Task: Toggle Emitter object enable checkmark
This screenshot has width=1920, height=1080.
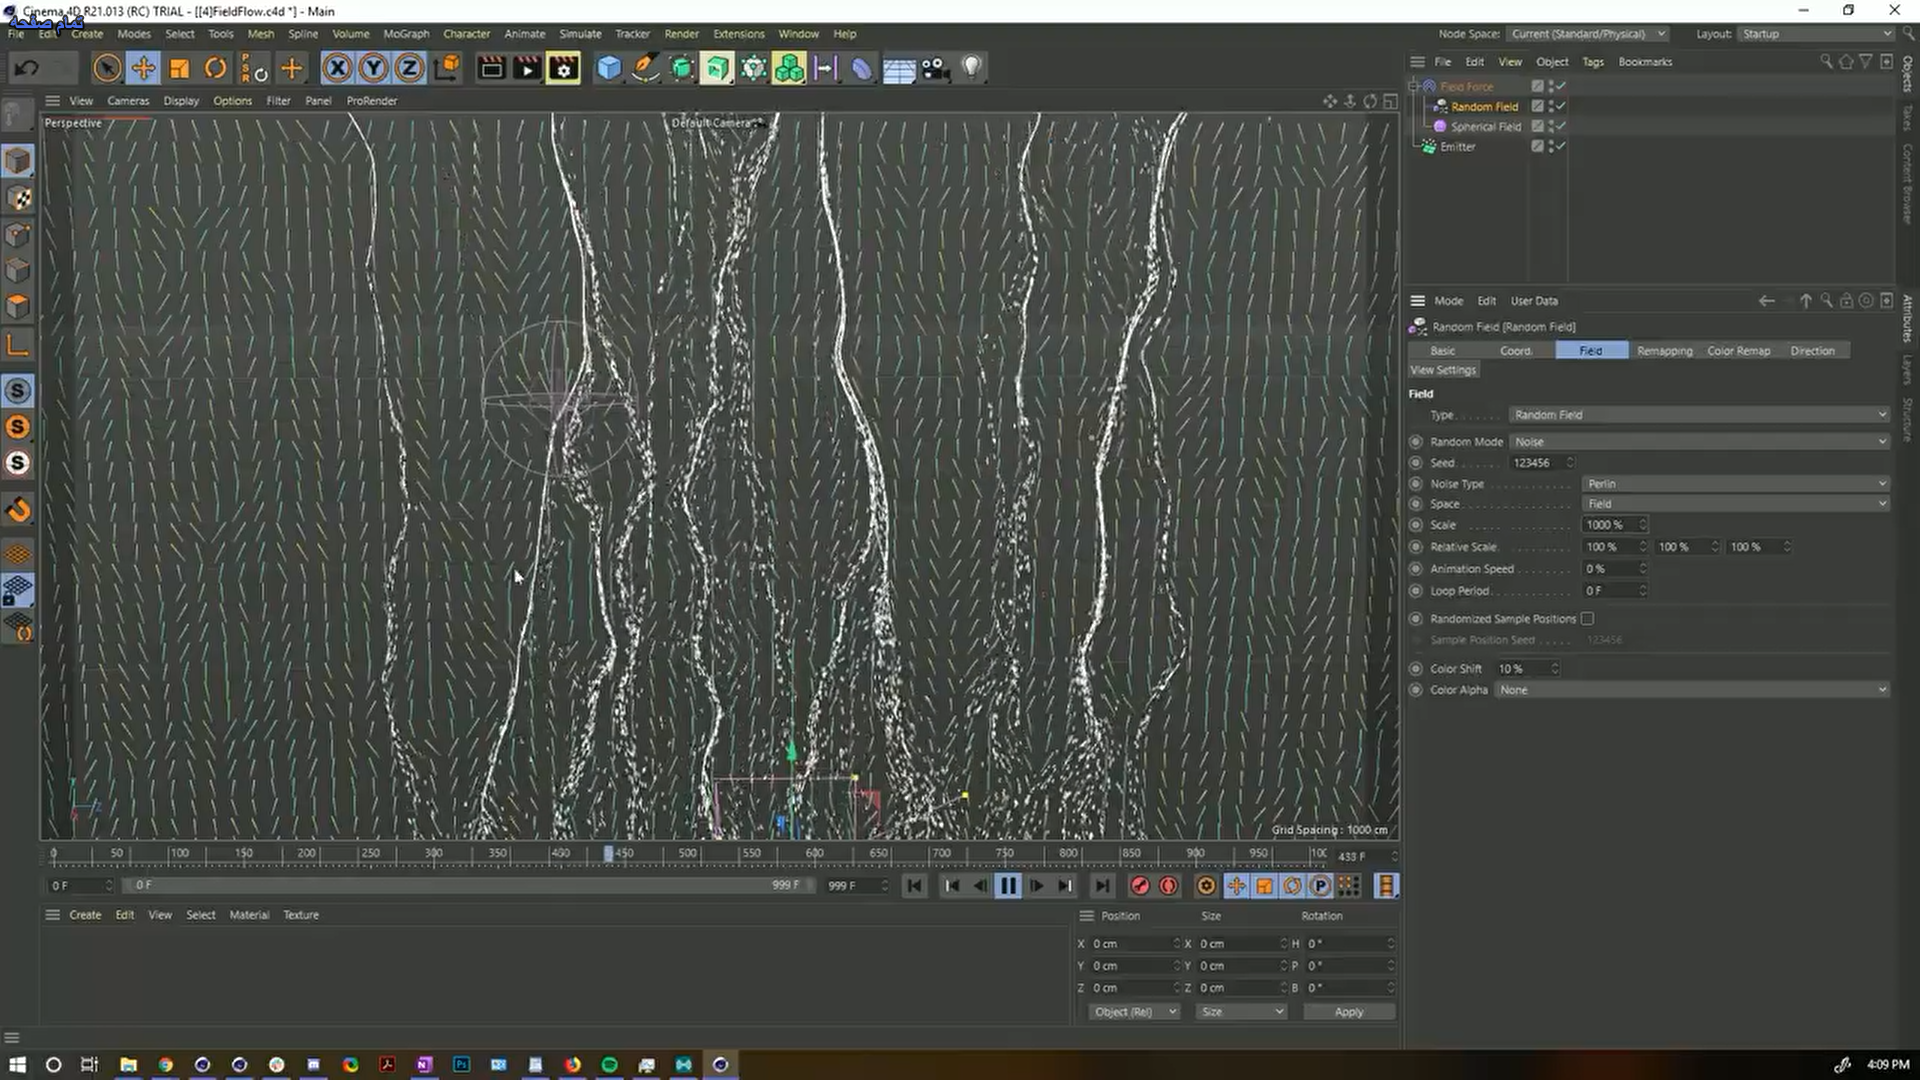Action: 1560,146
